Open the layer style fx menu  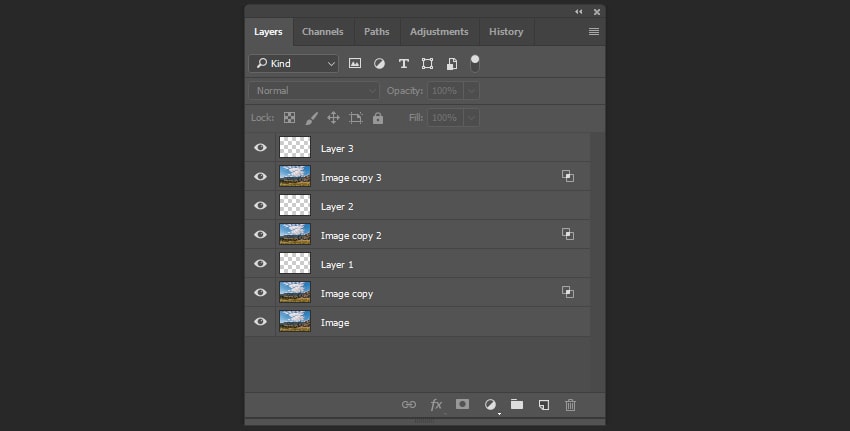pyautogui.click(x=436, y=405)
